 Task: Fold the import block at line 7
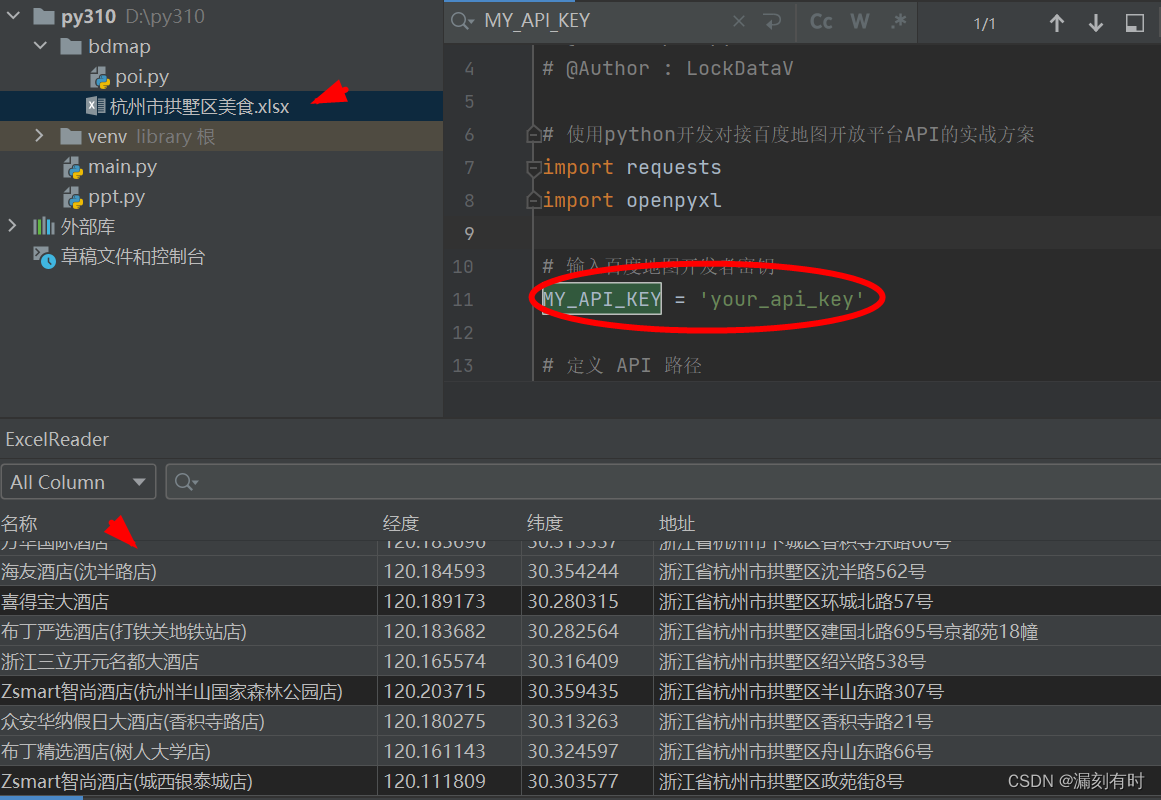pyautogui.click(x=533, y=168)
